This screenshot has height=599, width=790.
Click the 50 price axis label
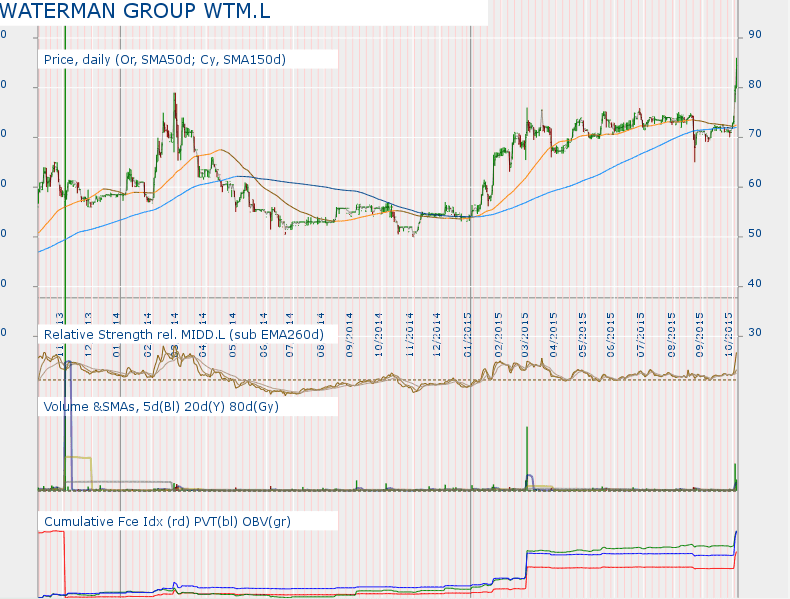pyautogui.click(x=755, y=234)
